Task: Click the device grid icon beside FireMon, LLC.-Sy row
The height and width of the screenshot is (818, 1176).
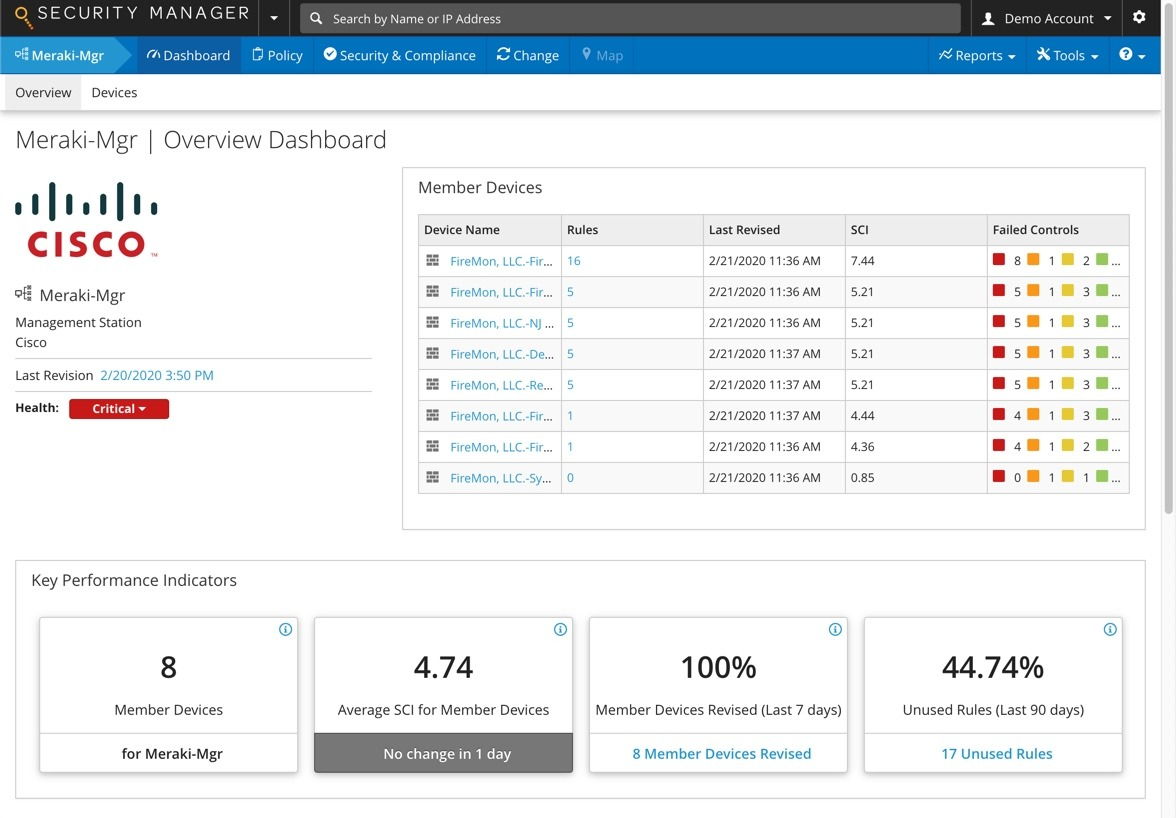Action: coord(432,477)
